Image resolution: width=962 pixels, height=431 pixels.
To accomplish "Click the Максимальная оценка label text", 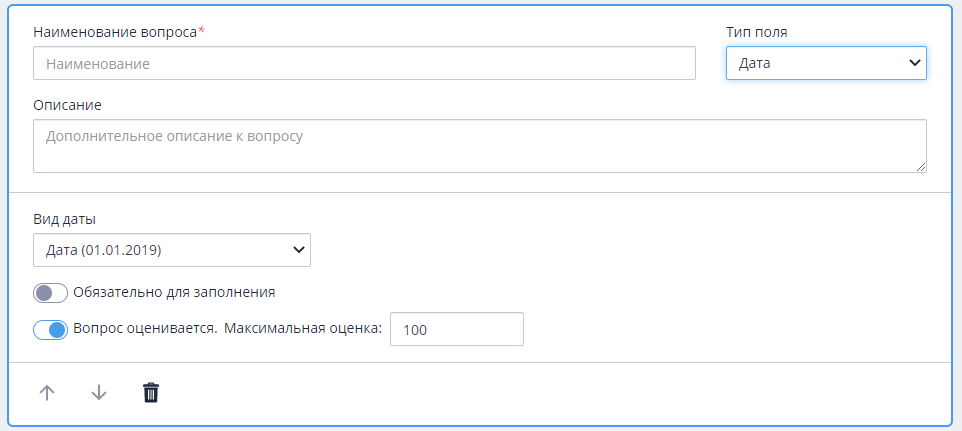I will 303,328.
